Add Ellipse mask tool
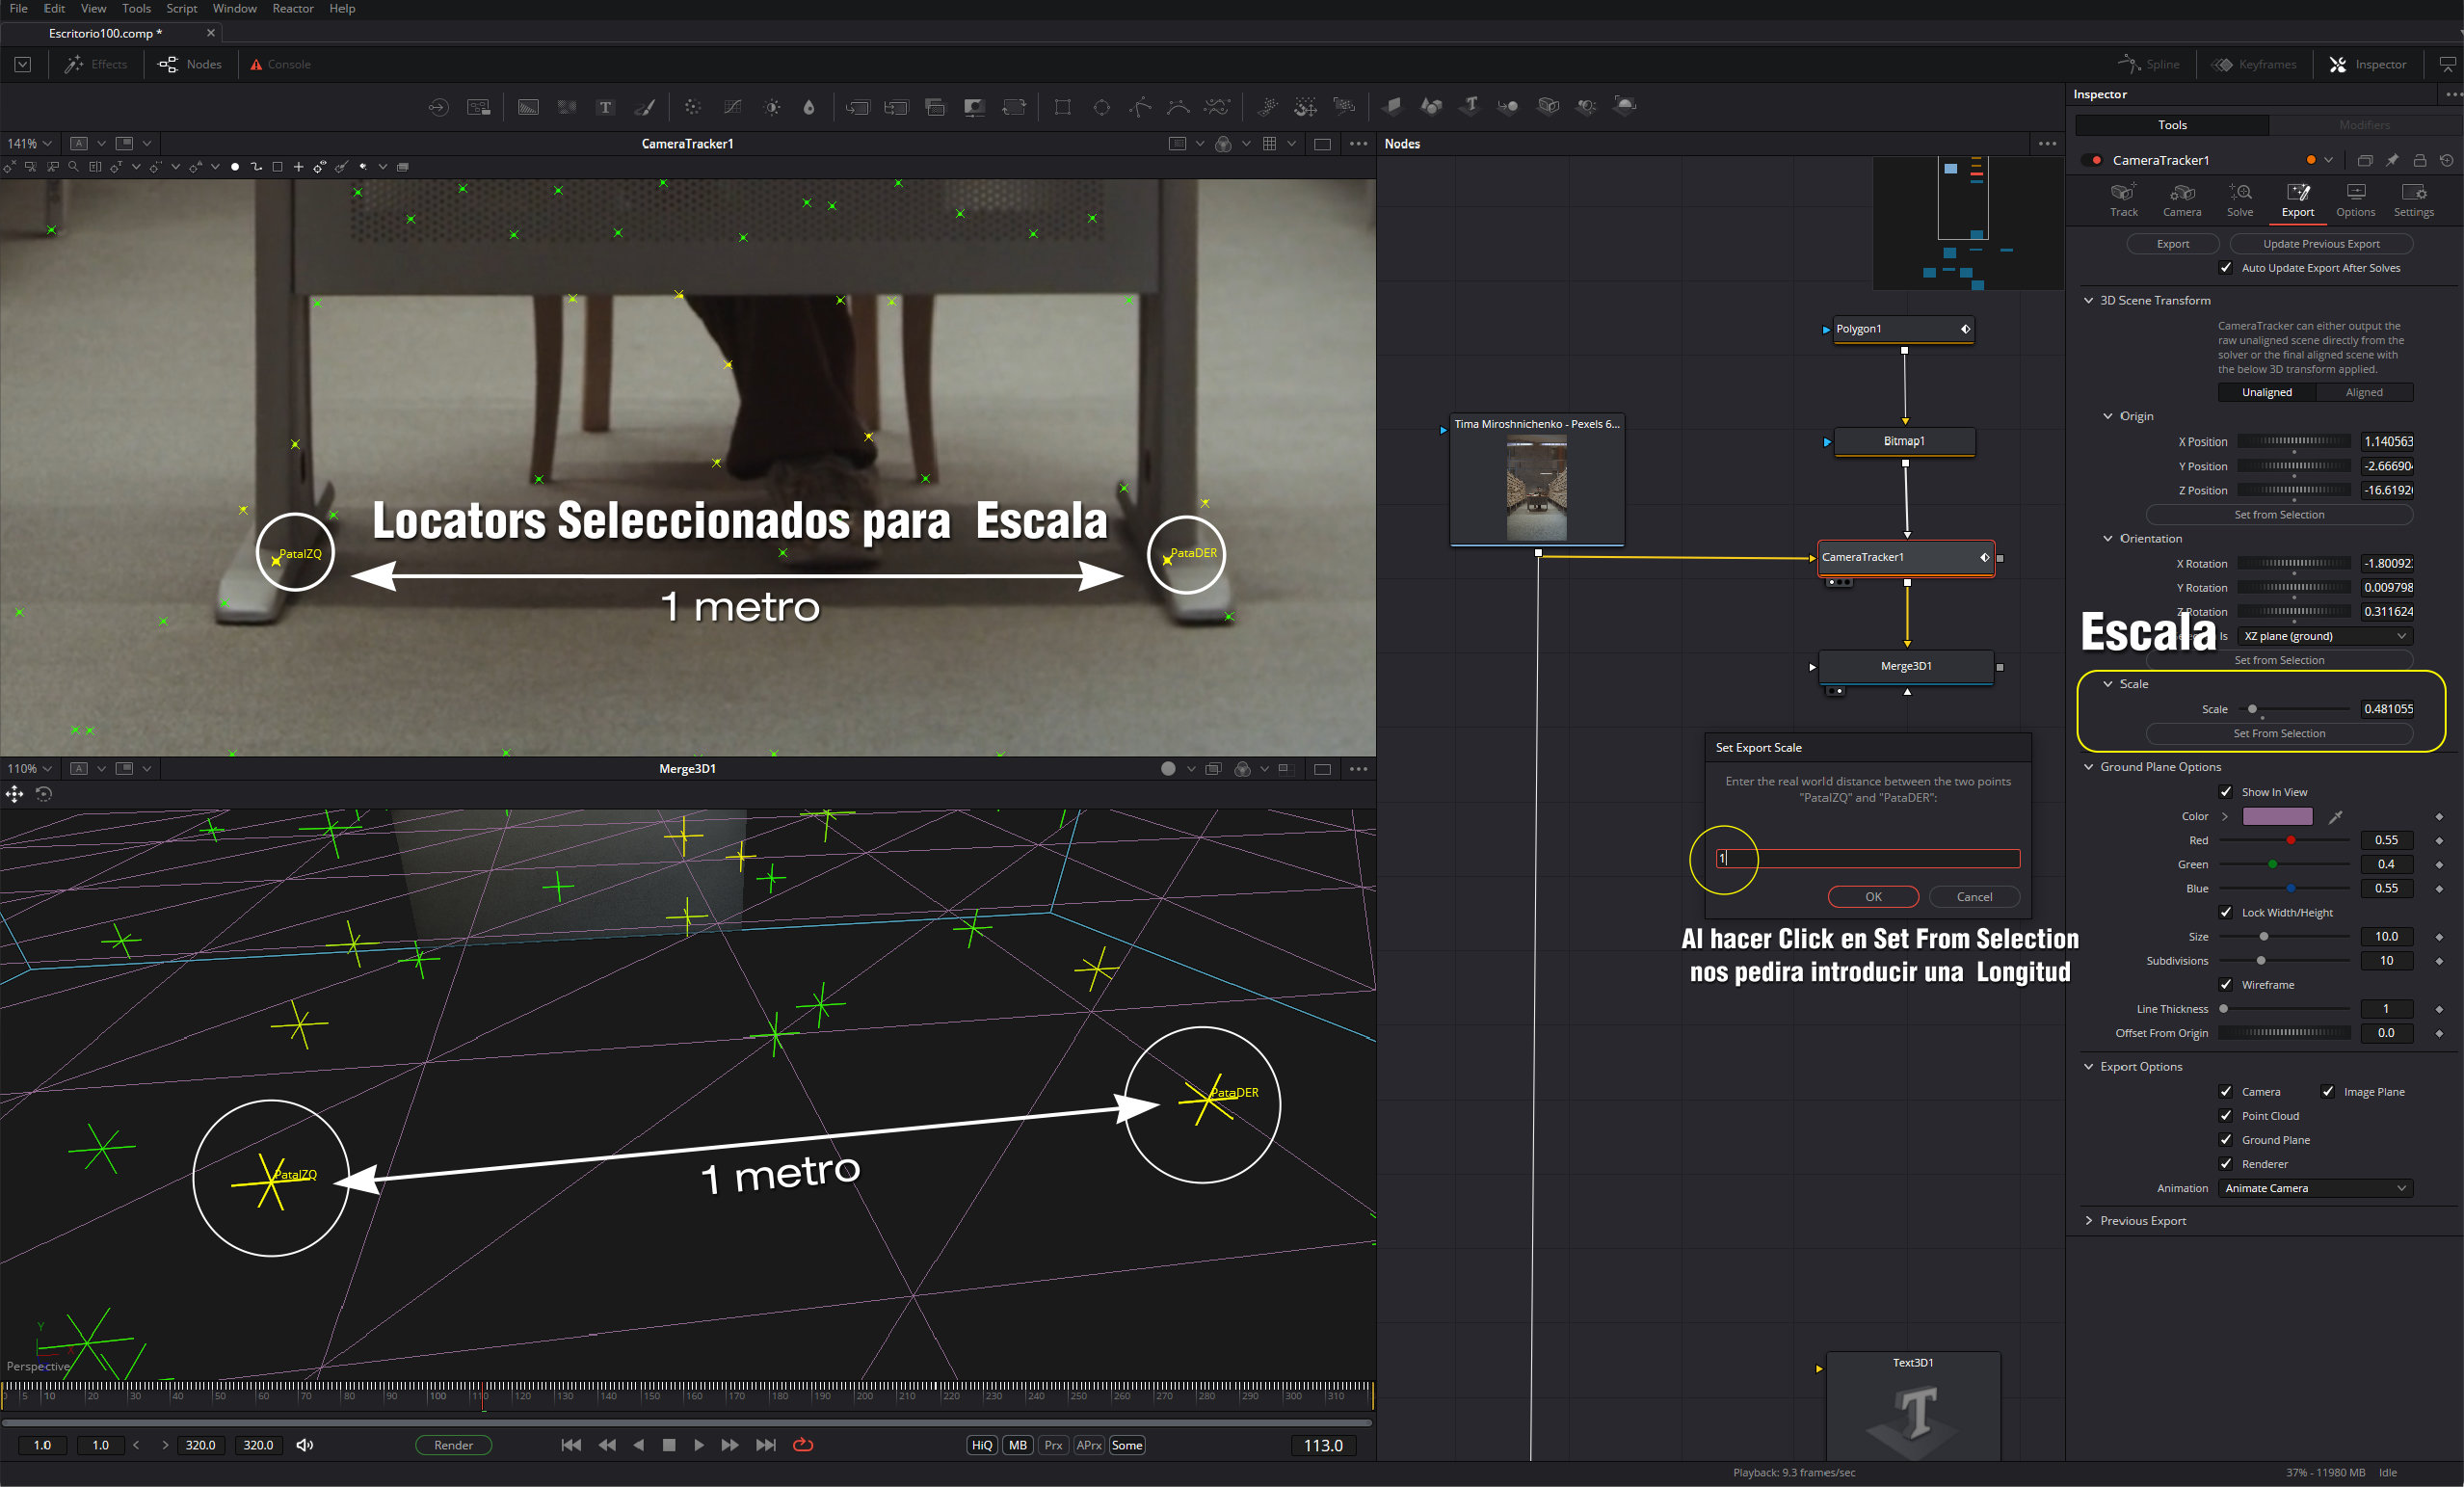The height and width of the screenshot is (1487, 2464). pyautogui.click(x=1101, y=107)
